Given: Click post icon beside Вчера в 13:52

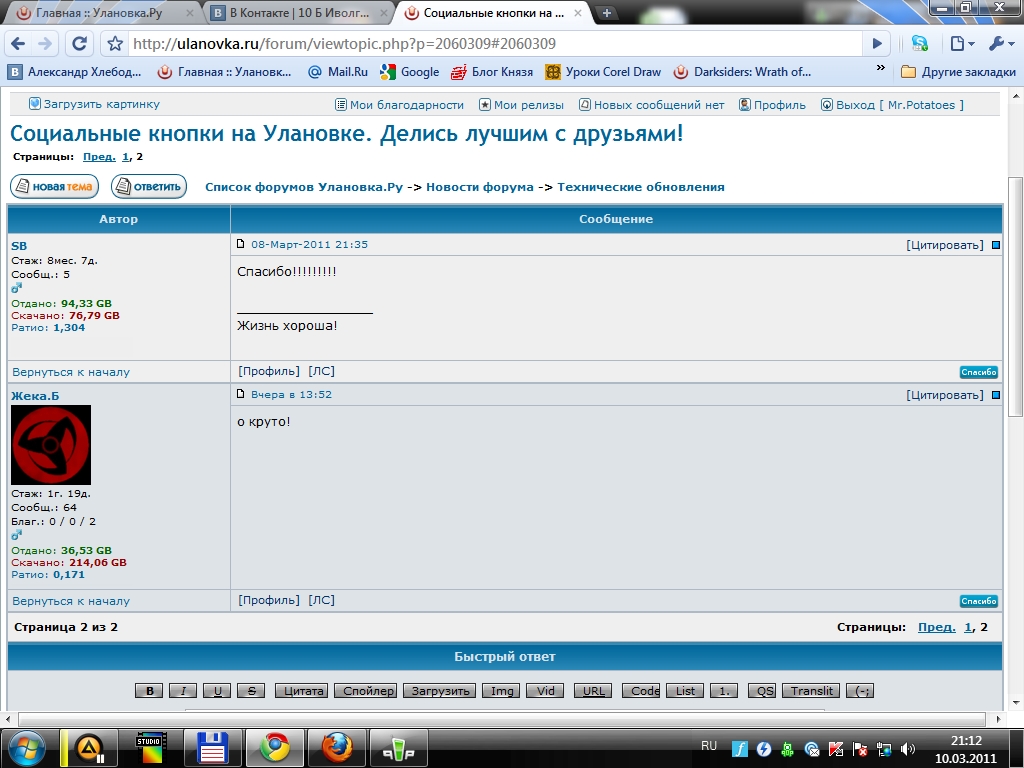Looking at the screenshot, I should click(240, 394).
